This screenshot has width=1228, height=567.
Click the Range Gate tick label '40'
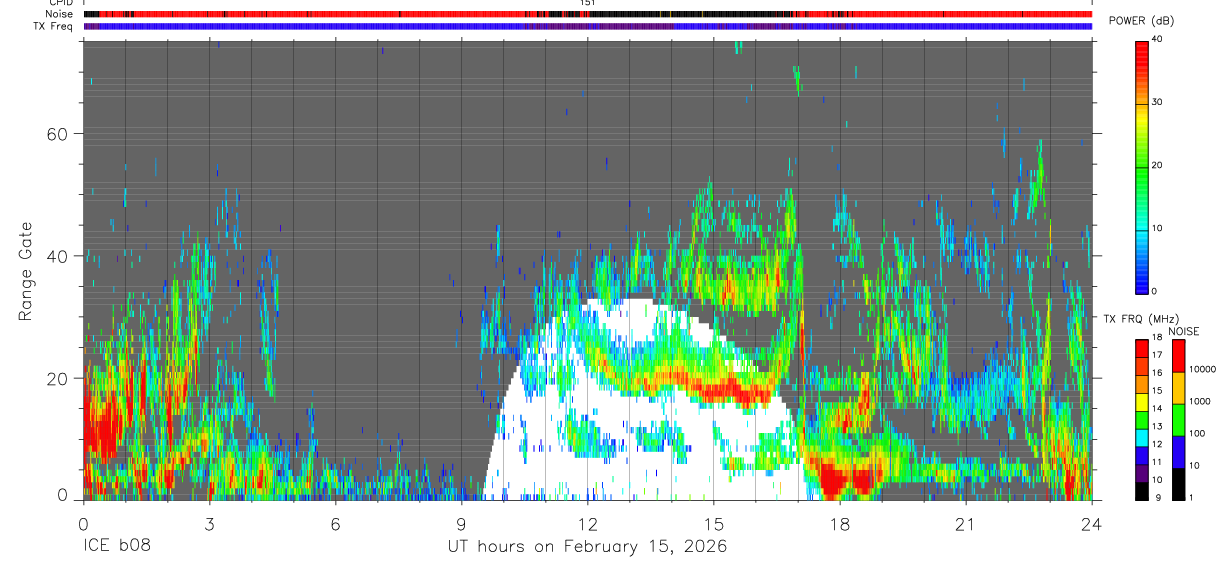[x=58, y=256]
